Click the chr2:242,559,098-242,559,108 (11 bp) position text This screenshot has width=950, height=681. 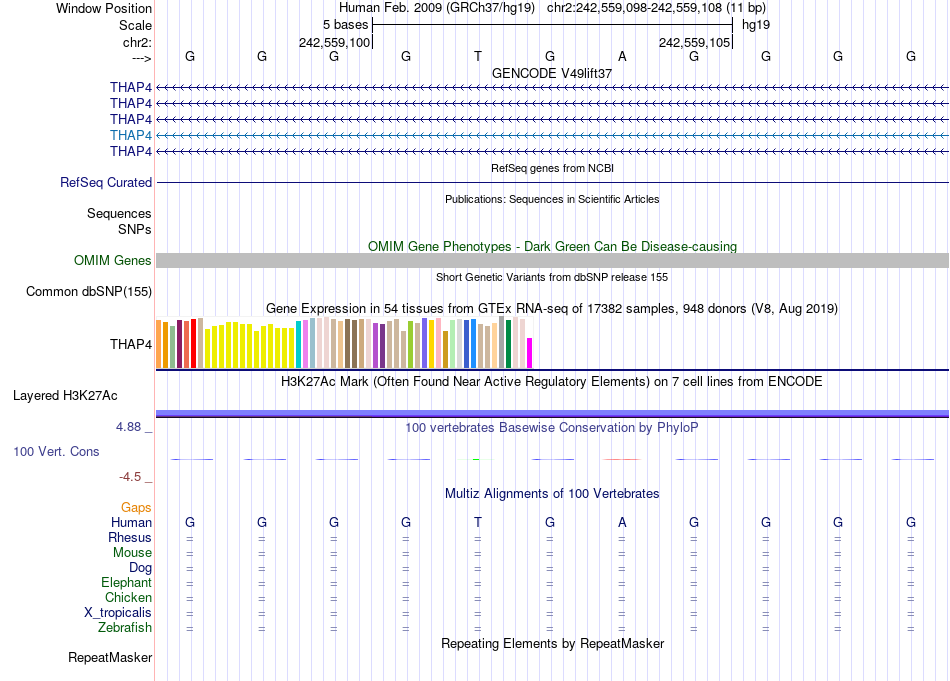pos(656,8)
